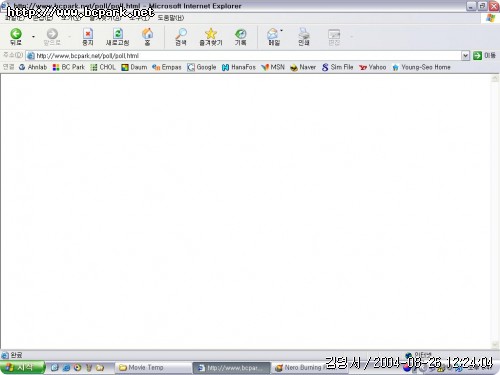Switch to Movie Temp taskbar window
Image resolution: width=500 pixels, height=375 pixels.
coord(152,368)
